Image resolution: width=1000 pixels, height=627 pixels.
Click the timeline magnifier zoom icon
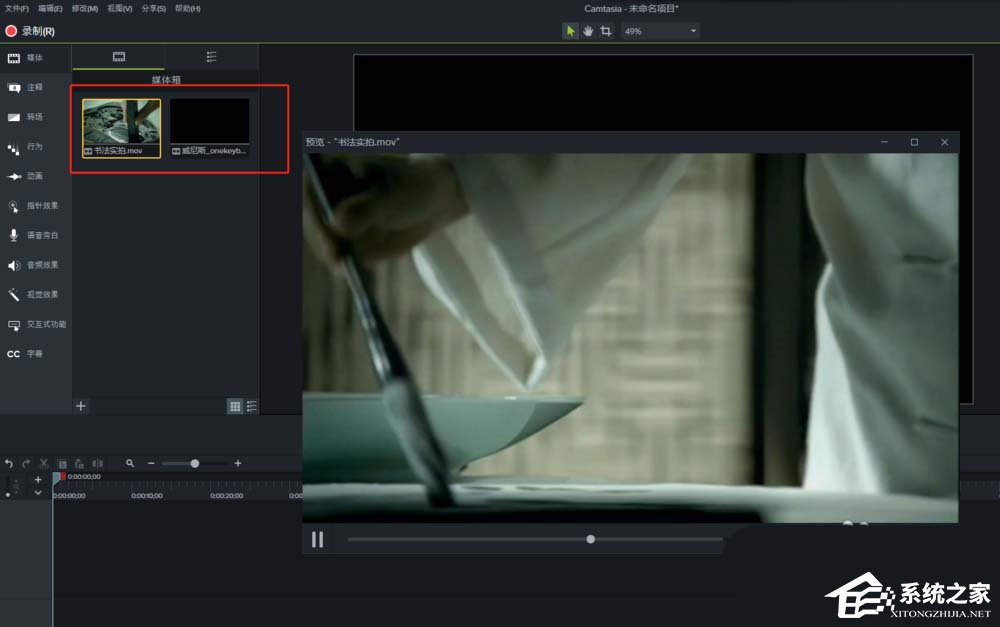tap(130, 464)
